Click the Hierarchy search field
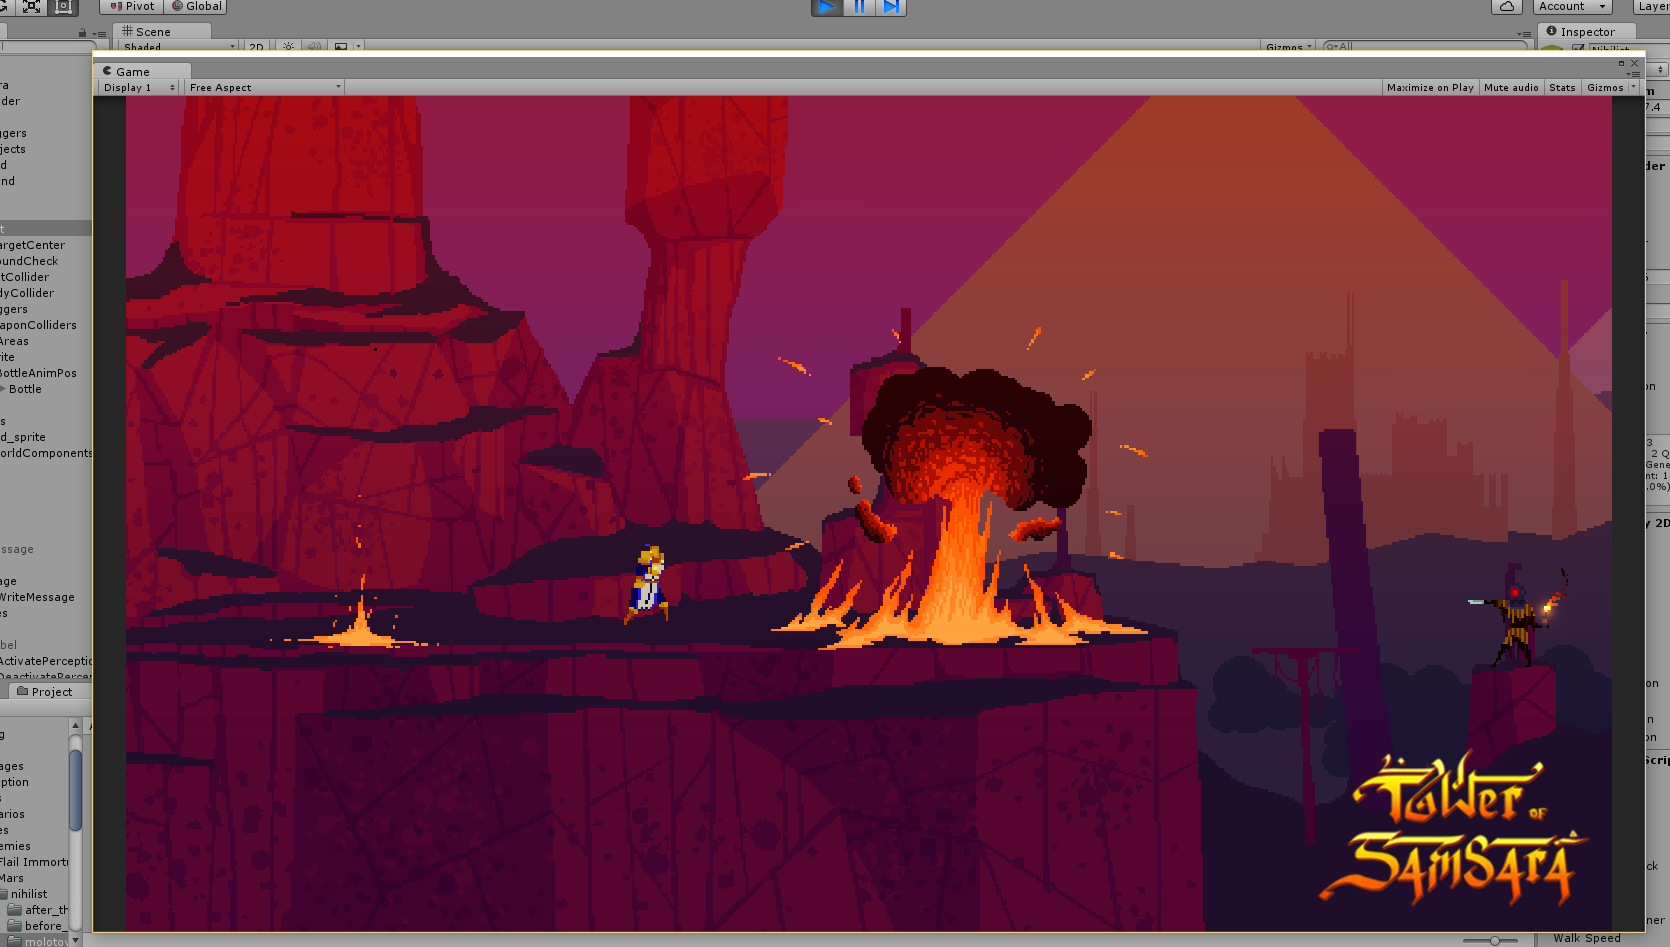The height and width of the screenshot is (947, 1670). [x=47, y=47]
